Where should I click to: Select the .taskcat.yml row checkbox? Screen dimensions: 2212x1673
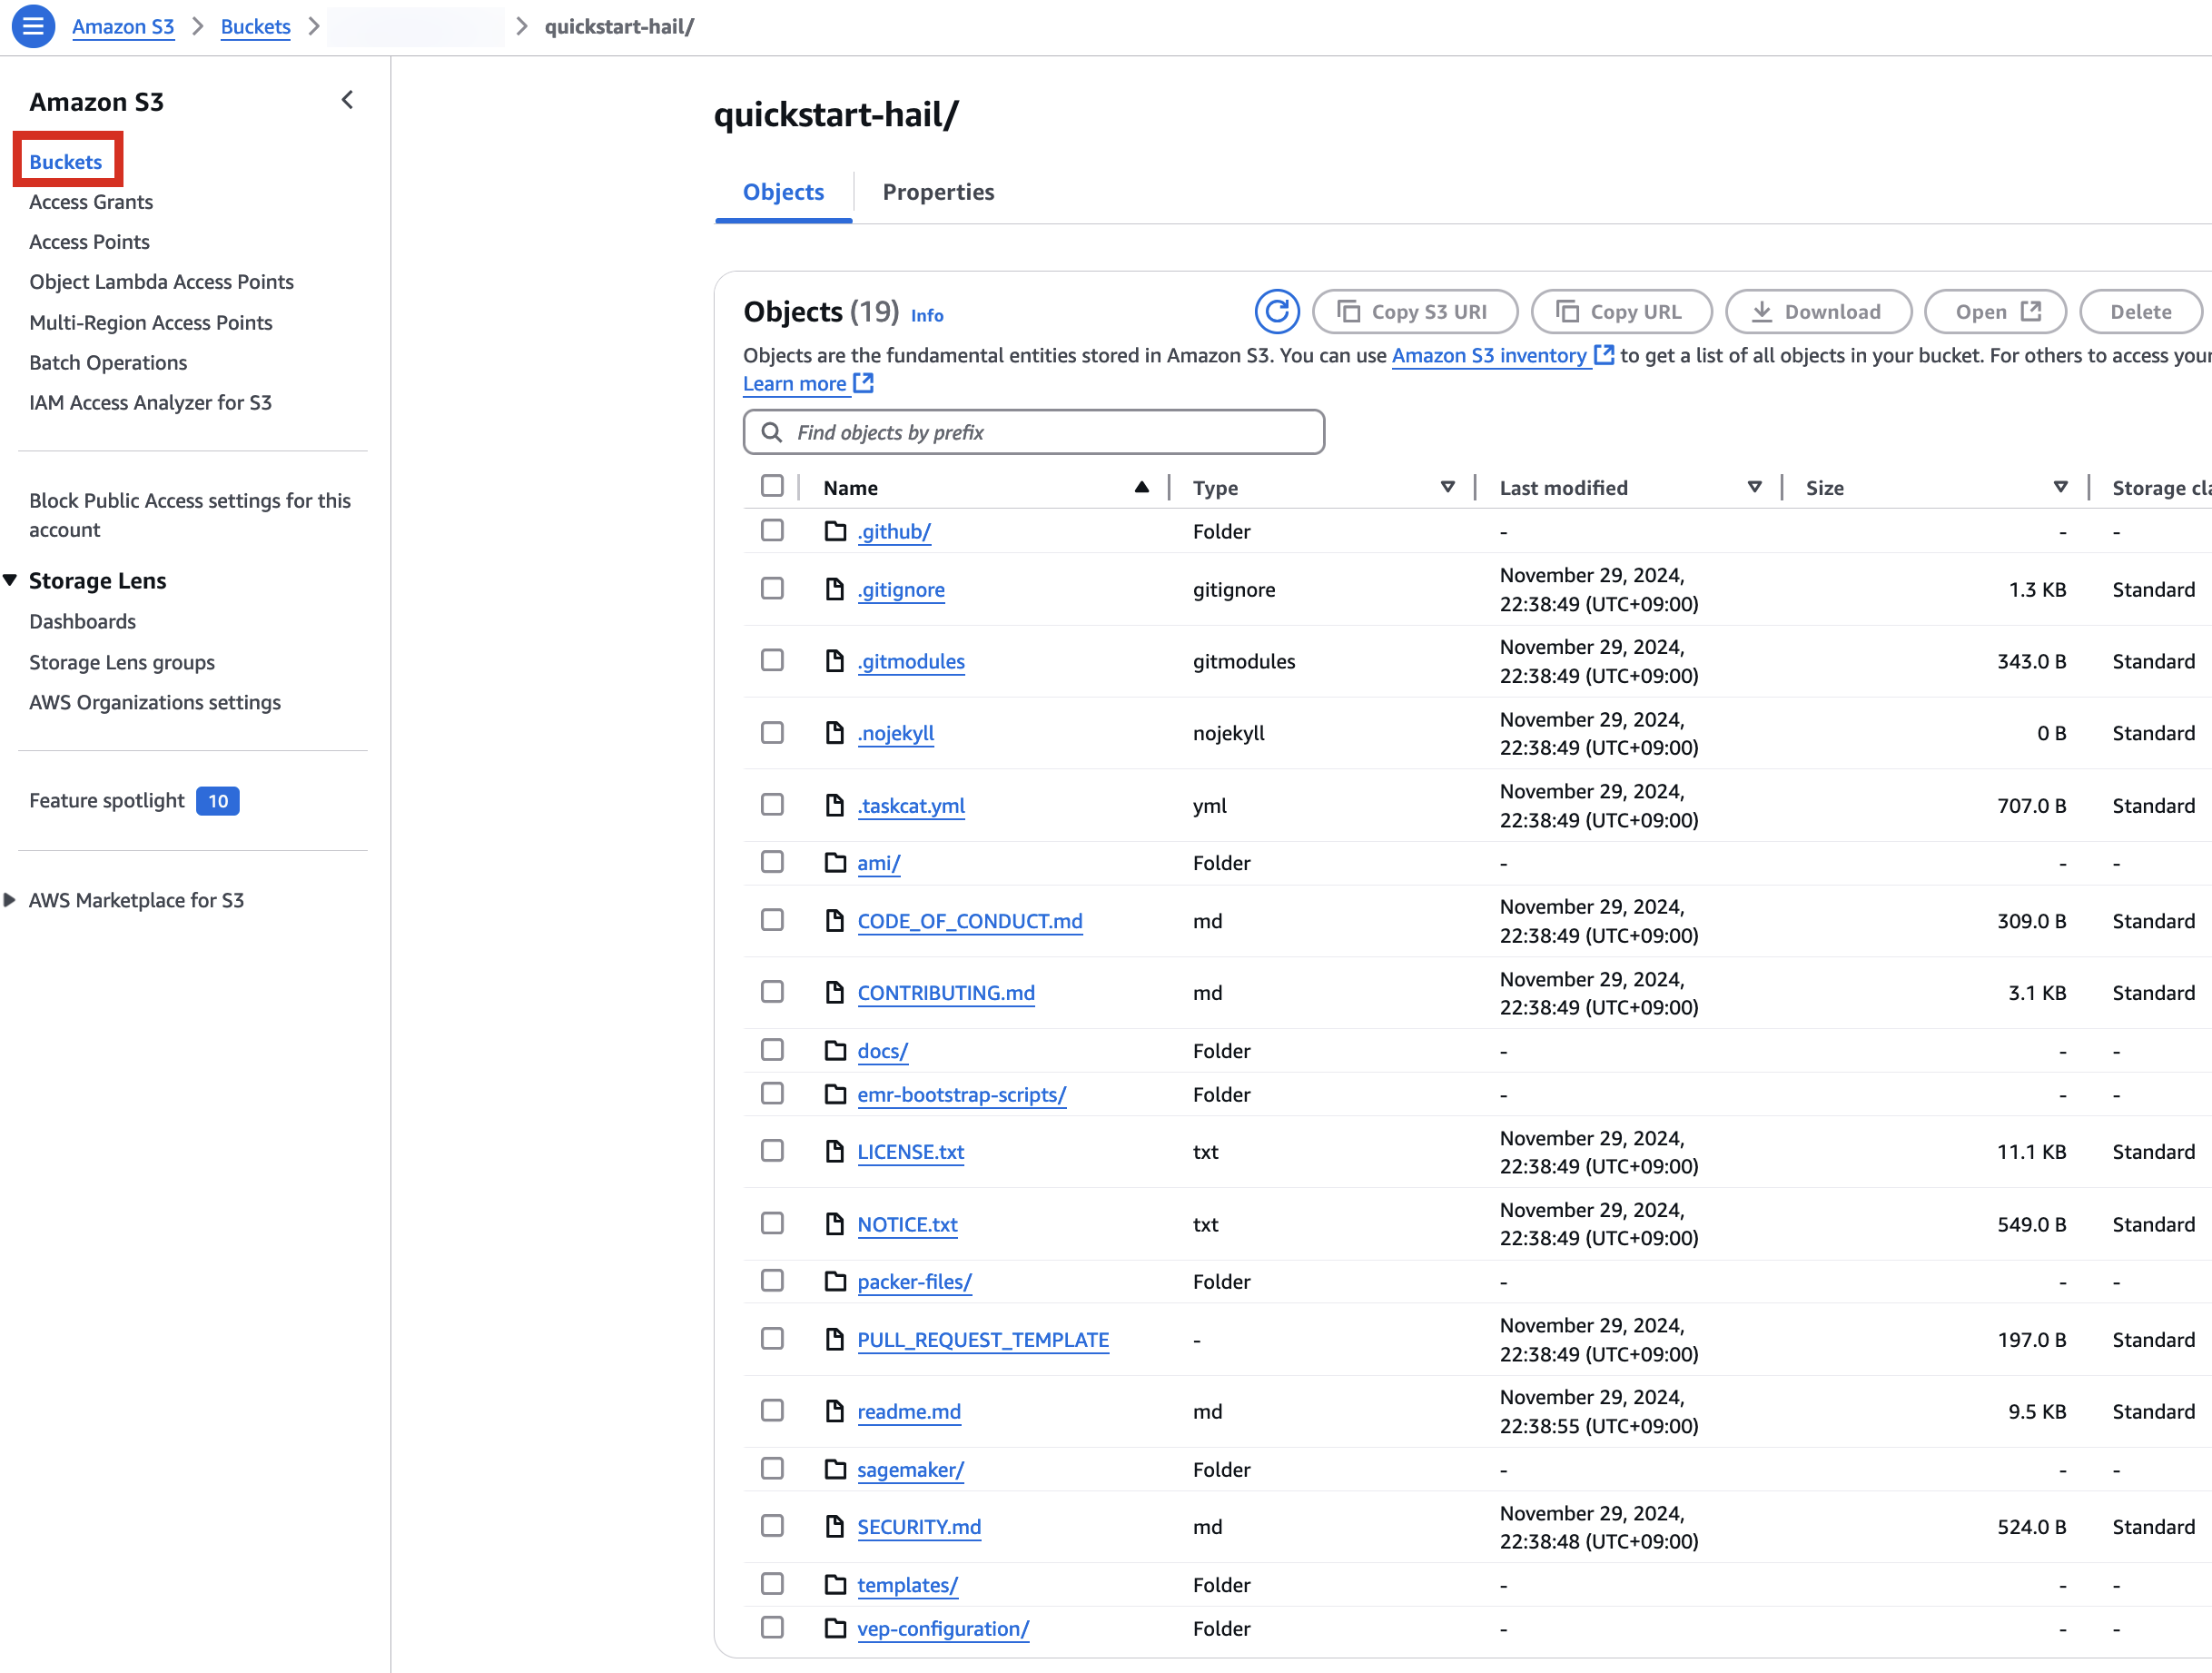click(x=772, y=804)
